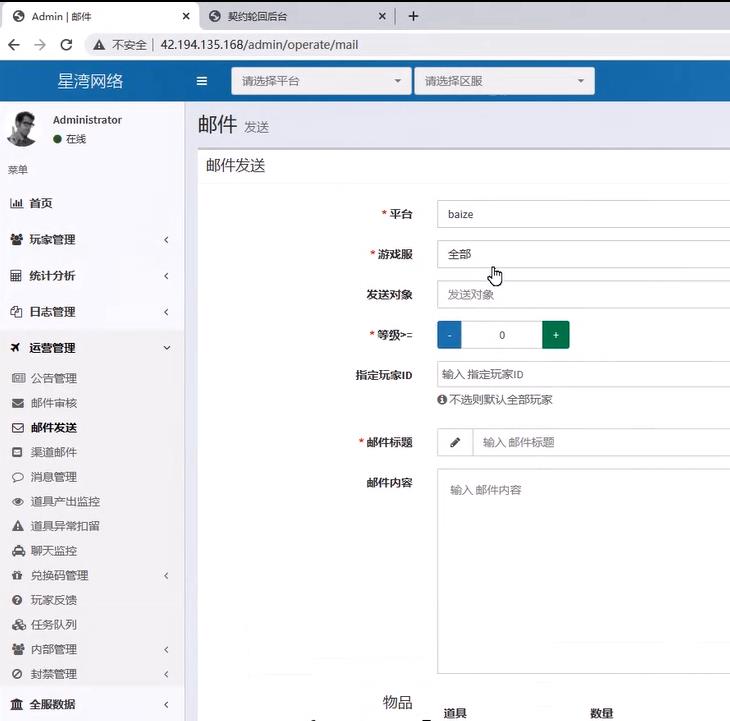
Task: Click the 等级>= number field
Action: tap(502, 335)
